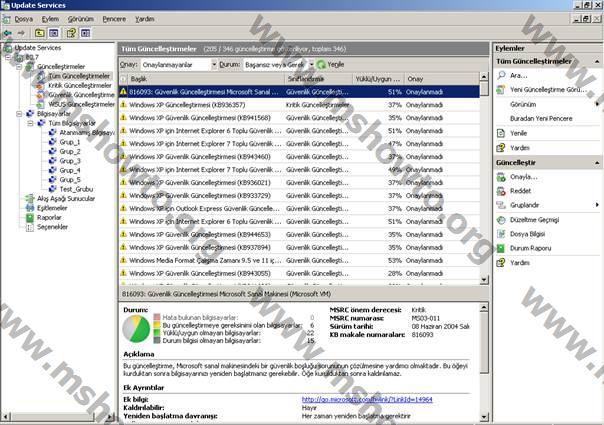The height and width of the screenshot is (425, 604).
Task: Select Kritik Güncelleştirmeler tree item
Action: tap(80, 86)
